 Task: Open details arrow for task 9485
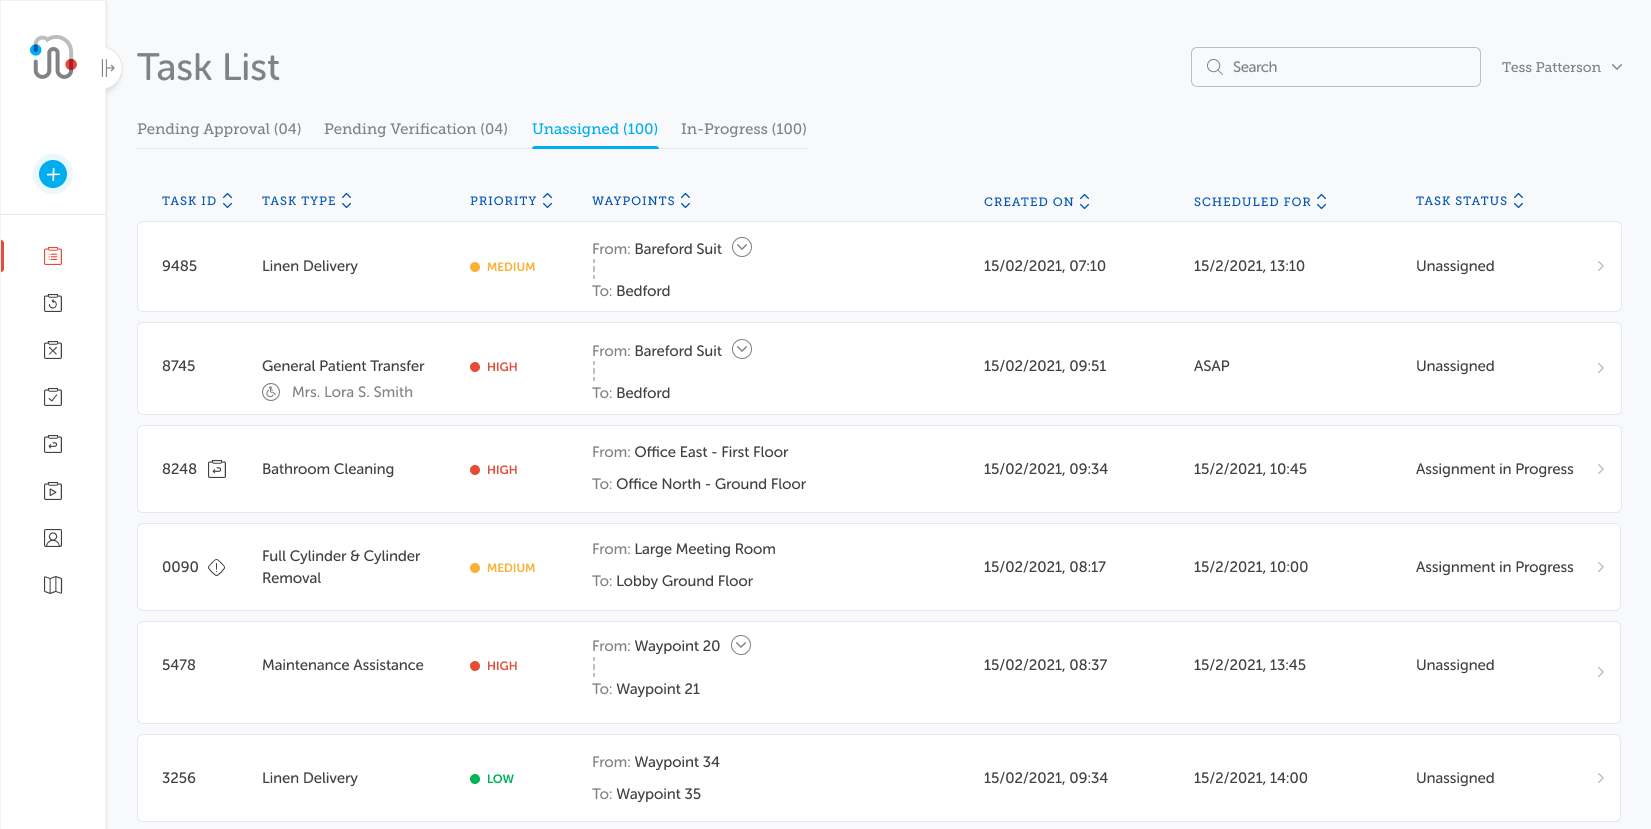(1600, 266)
